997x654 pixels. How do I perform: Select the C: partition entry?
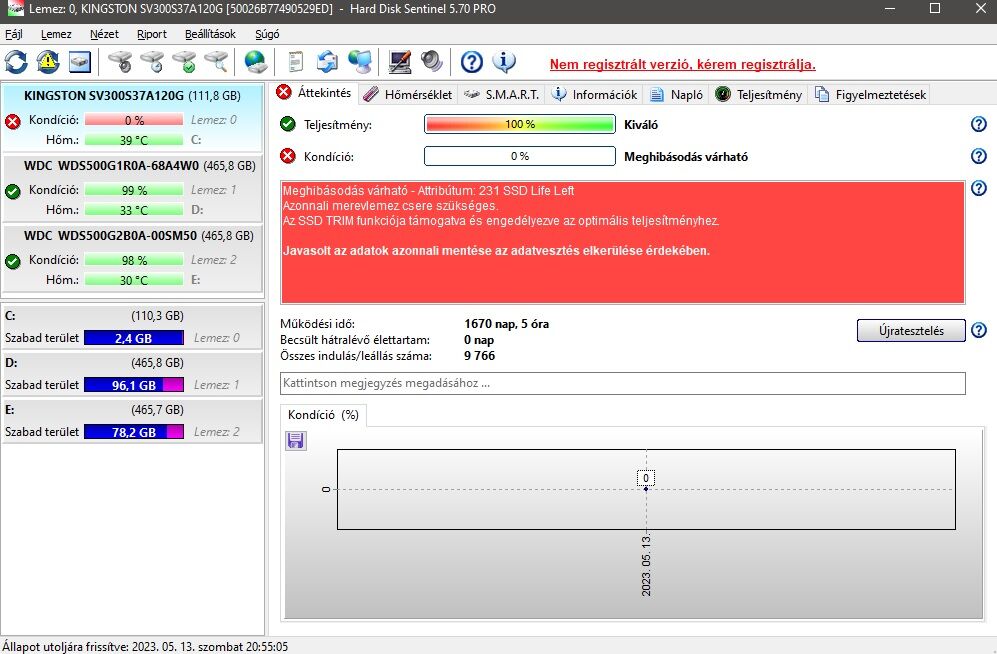pos(132,327)
